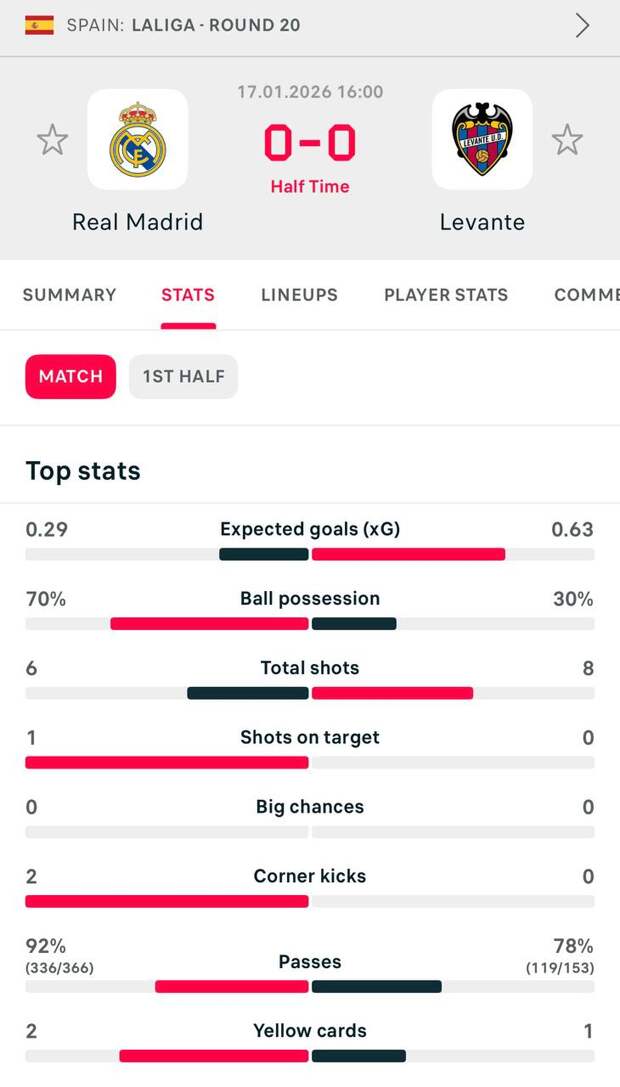Switch to the Summary tab
Viewport: 620px width, 1087px height.
pyautogui.click(x=69, y=295)
